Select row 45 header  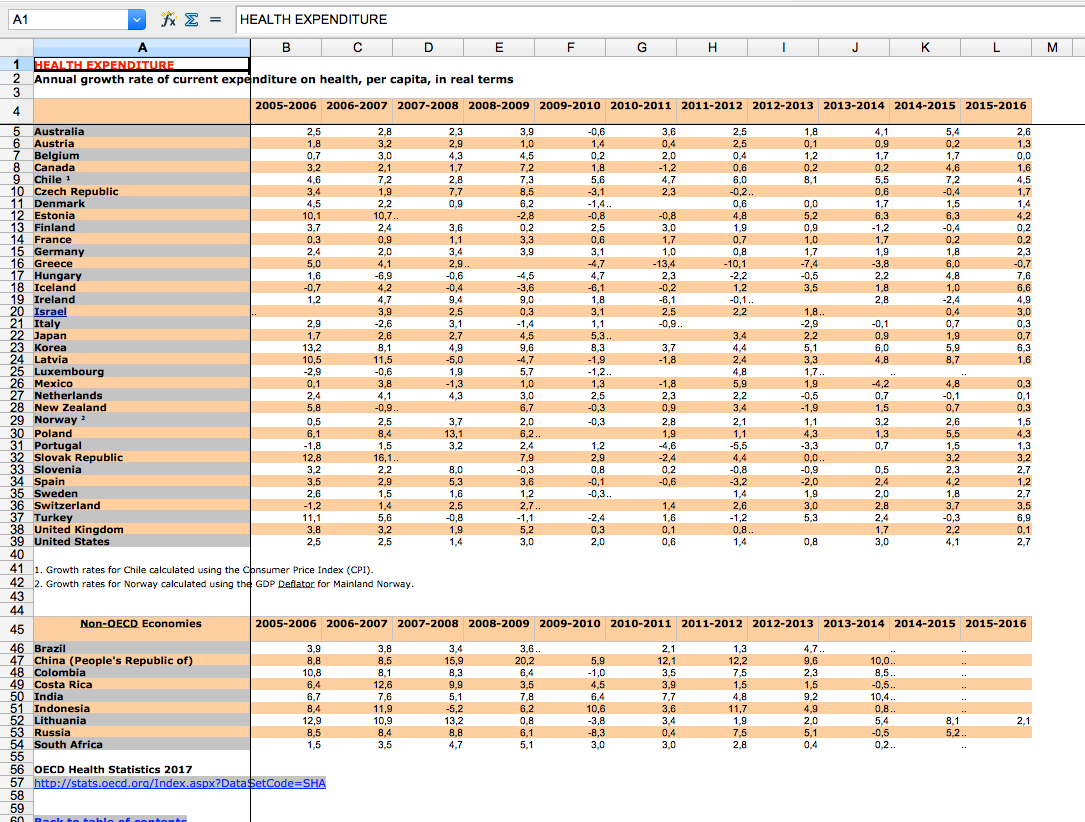click(16, 629)
